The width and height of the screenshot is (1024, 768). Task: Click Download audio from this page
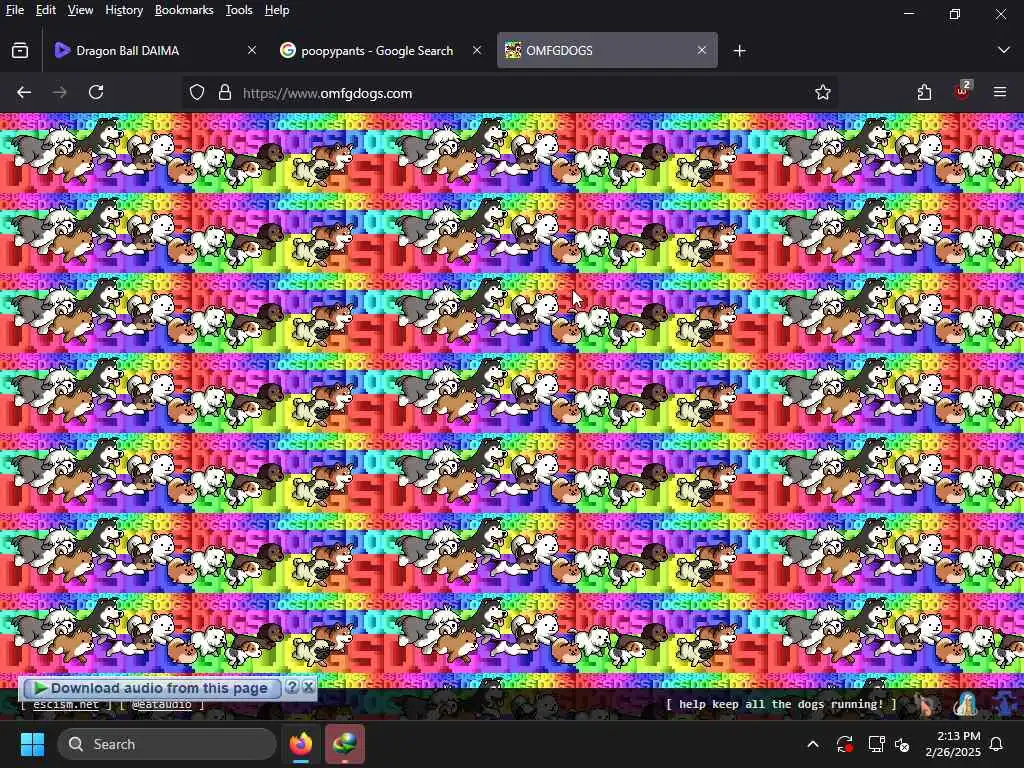150,688
